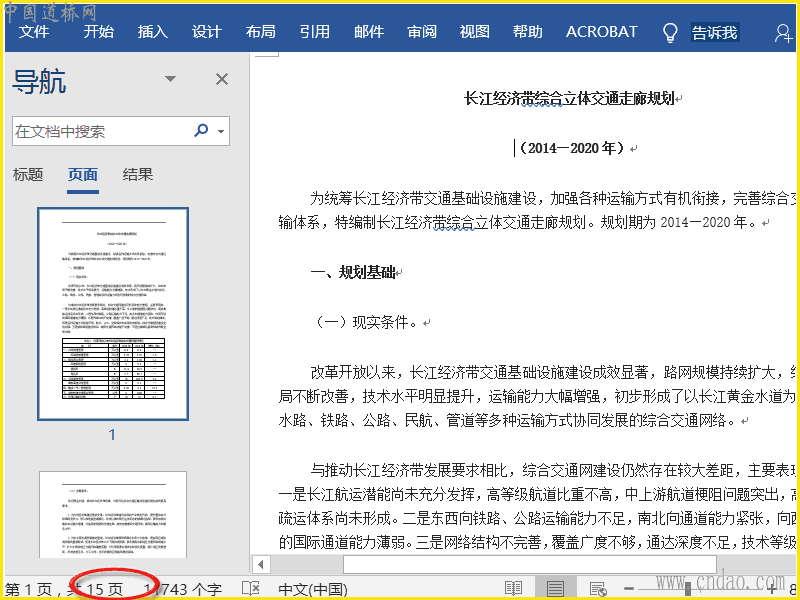Click the share person icon
The image size is (800, 600).
pyautogui.click(x=783, y=33)
